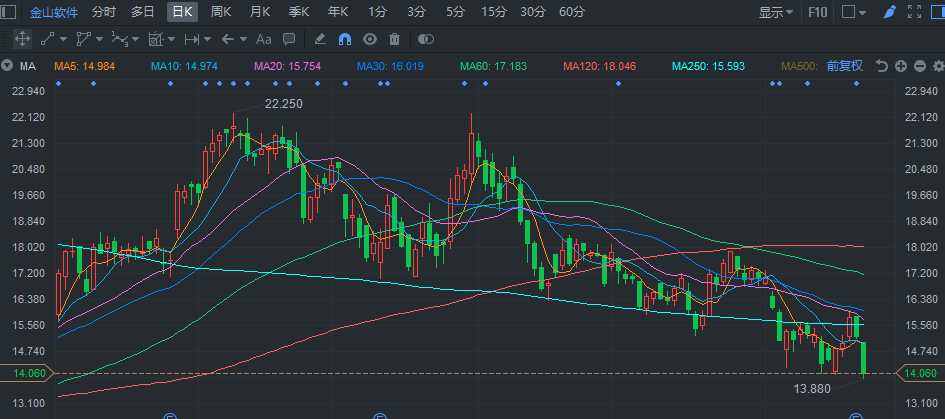Click the 金山软件 stock name
This screenshot has height=419, width=945.
(54, 11)
